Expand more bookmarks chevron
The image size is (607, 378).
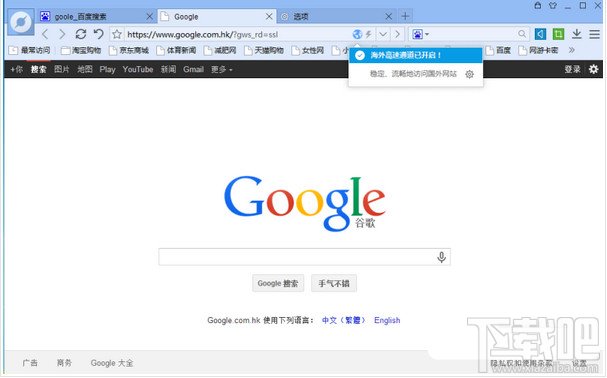[x=571, y=50]
